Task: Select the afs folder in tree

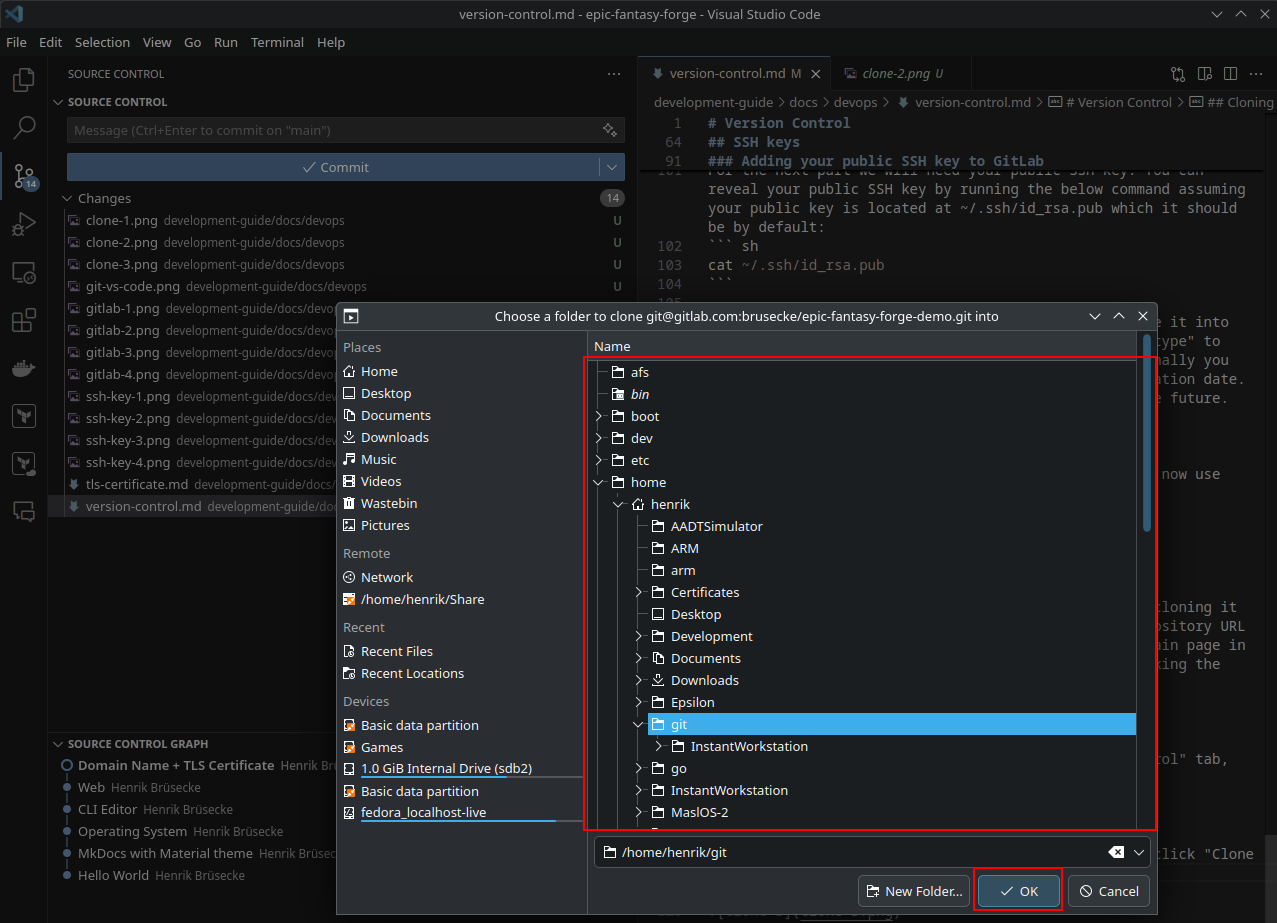Action: tap(639, 372)
